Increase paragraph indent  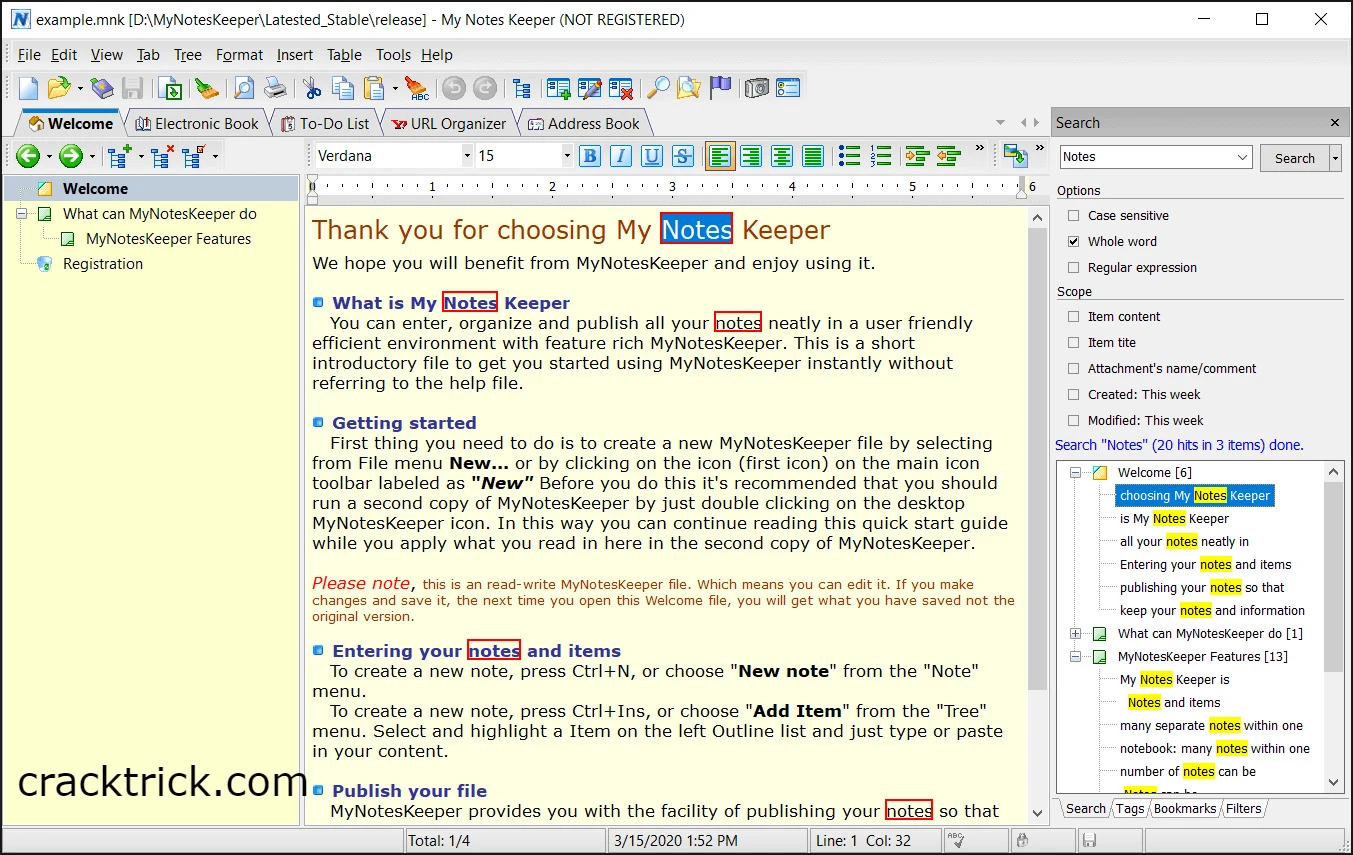coord(917,156)
